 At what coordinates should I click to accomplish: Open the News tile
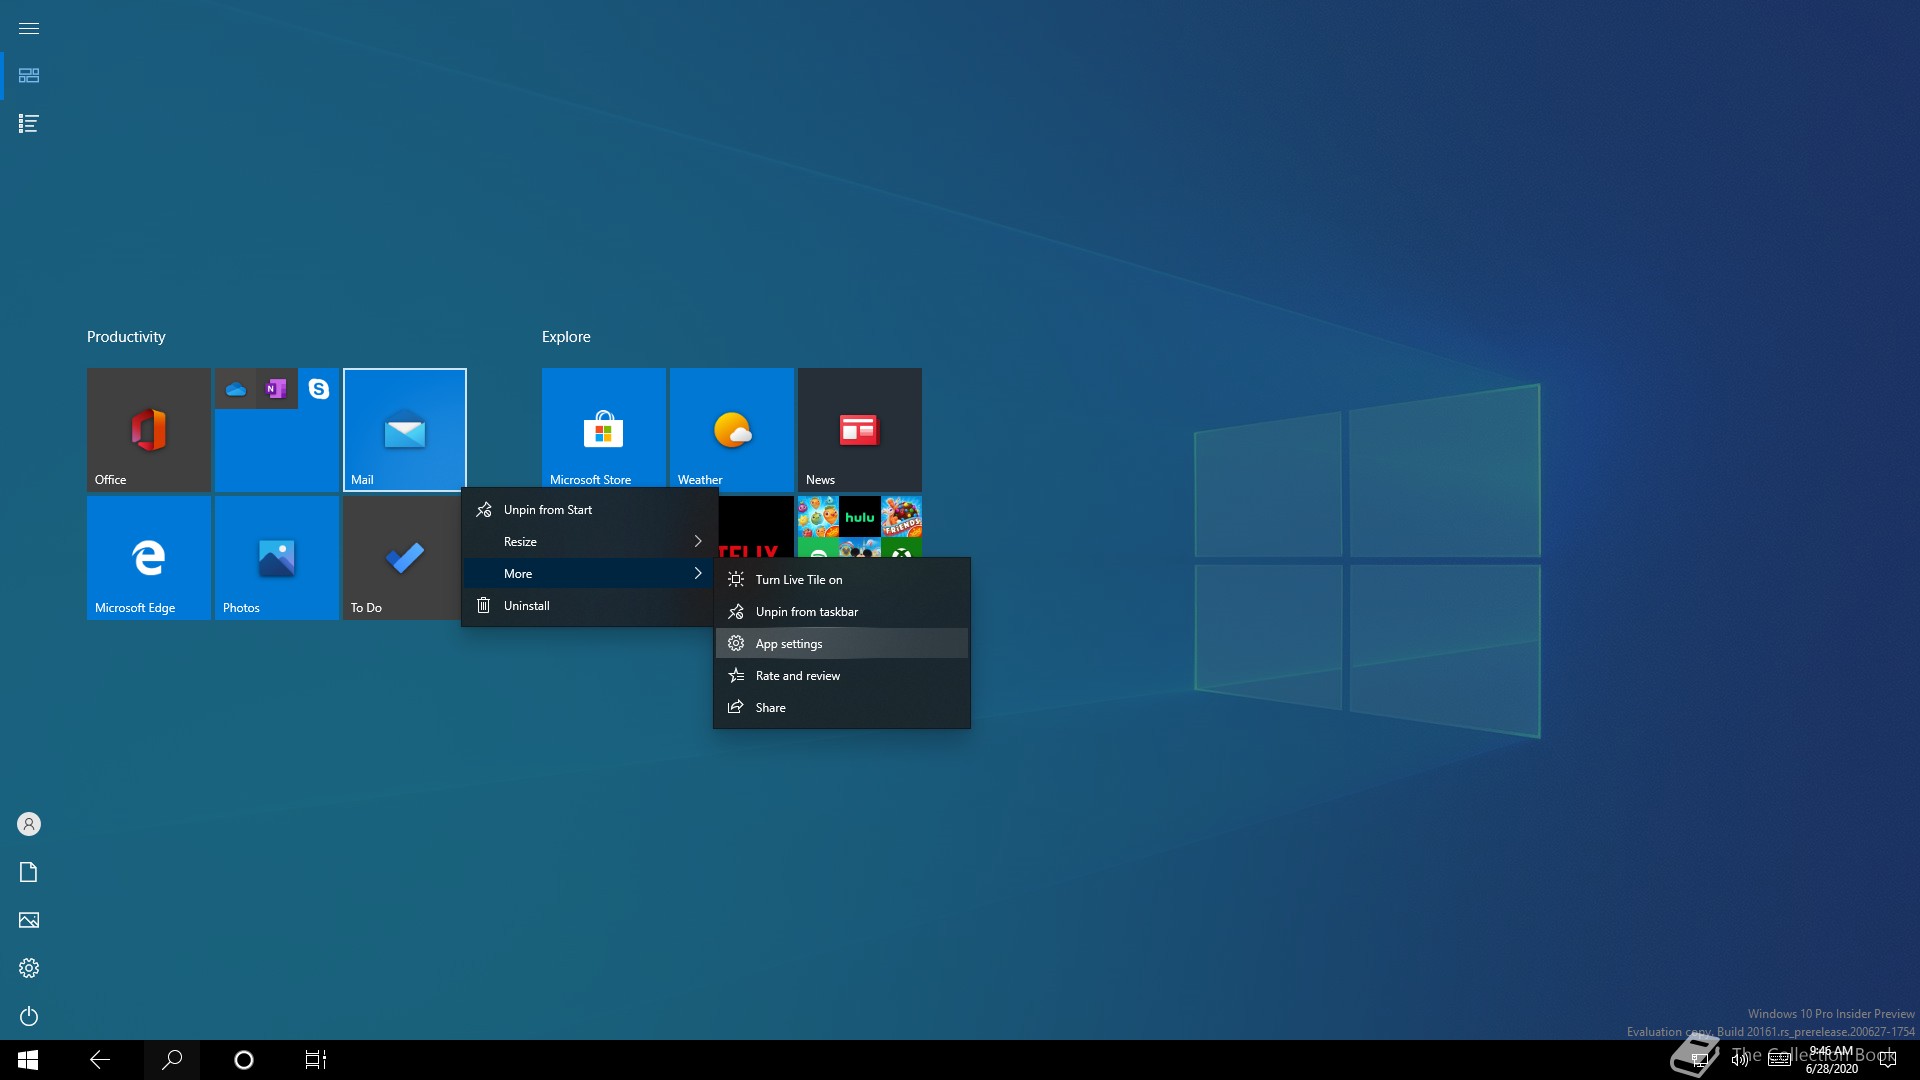coord(860,430)
